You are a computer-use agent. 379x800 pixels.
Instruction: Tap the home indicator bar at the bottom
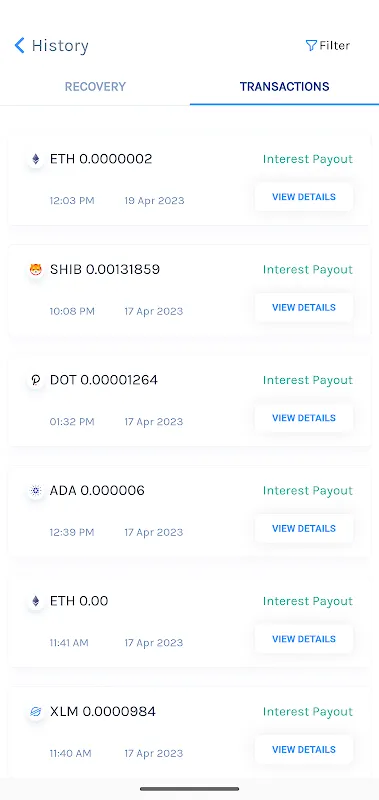[x=190, y=789]
